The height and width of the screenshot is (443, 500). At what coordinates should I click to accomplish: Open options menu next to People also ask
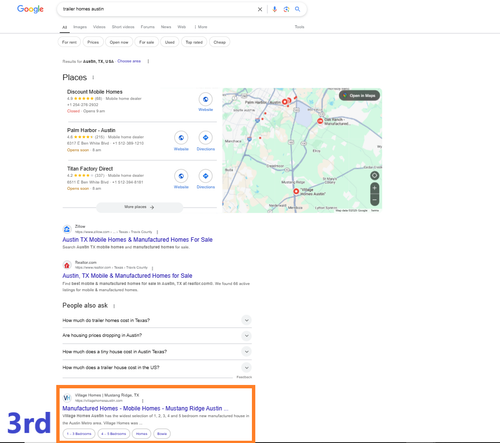[x=114, y=306]
